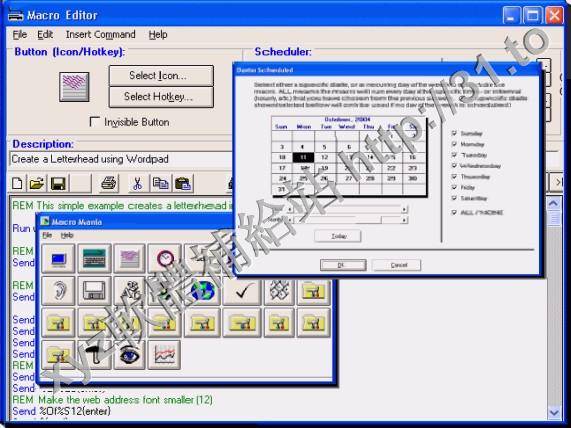Click the ear icon in Macro Mania
571x428 pixels.
tap(58, 291)
